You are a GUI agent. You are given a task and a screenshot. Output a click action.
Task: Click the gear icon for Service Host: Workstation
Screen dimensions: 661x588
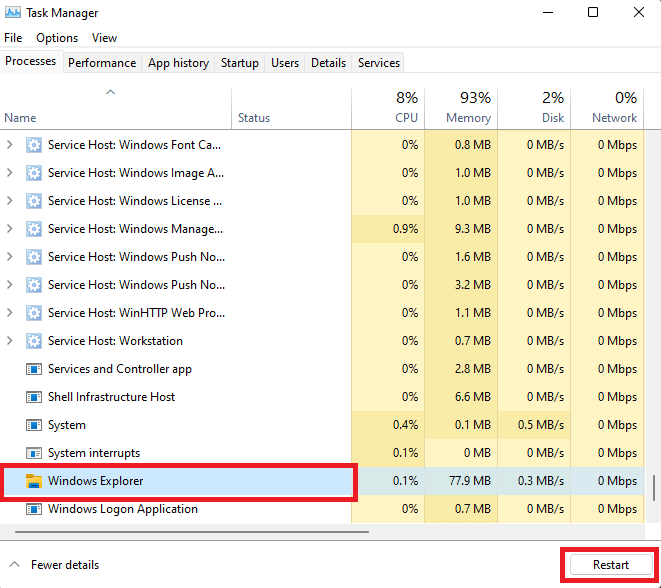pyautogui.click(x=33, y=341)
